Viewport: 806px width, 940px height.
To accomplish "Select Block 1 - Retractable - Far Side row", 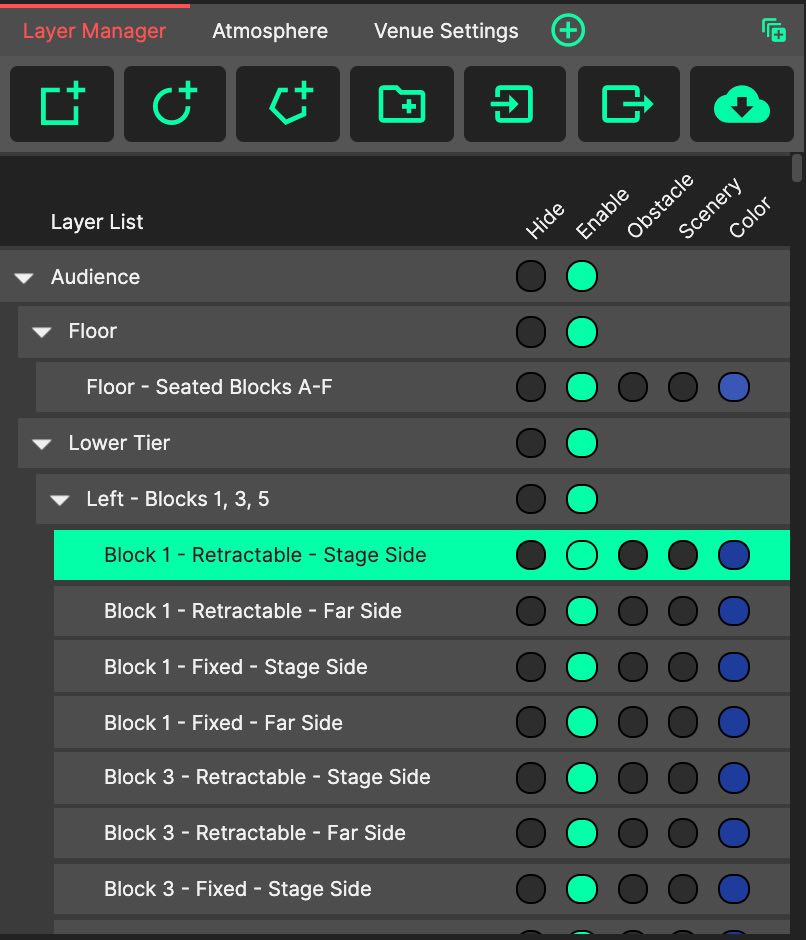I will click(x=422, y=611).
